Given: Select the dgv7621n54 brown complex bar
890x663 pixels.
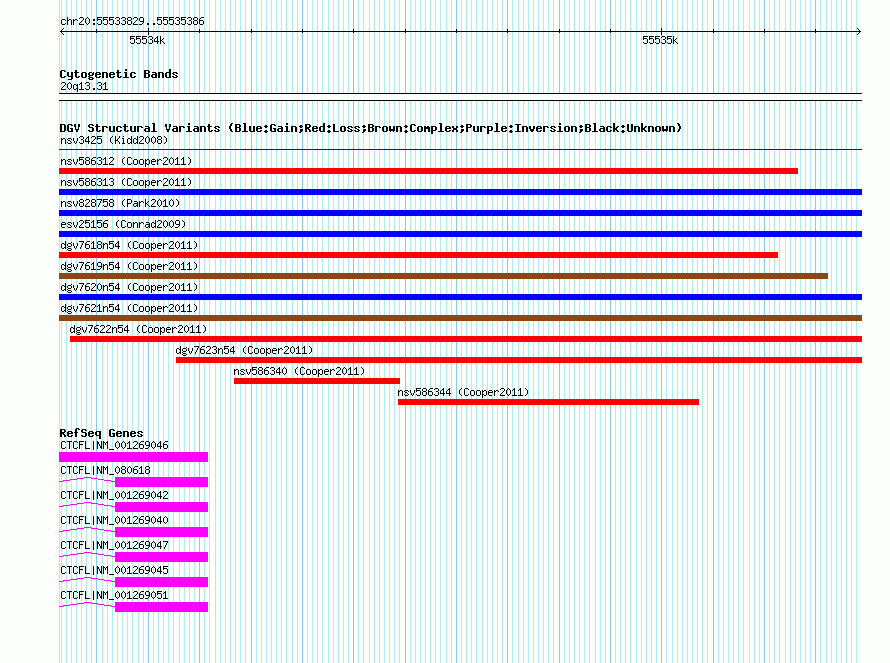Looking at the screenshot, I should pos(460,318).
